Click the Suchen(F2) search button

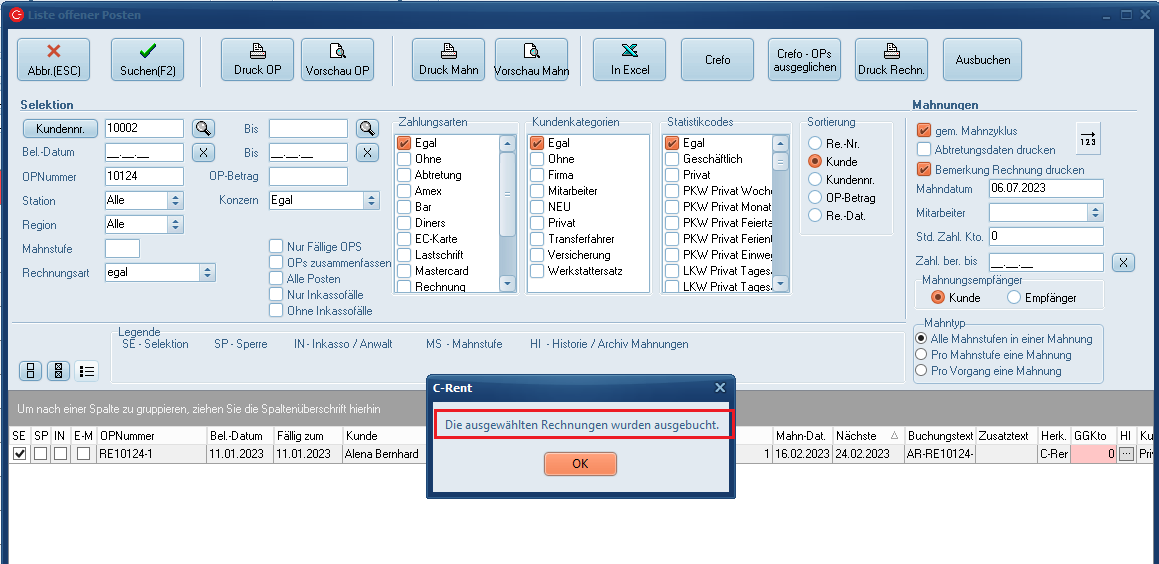point(147,60)
